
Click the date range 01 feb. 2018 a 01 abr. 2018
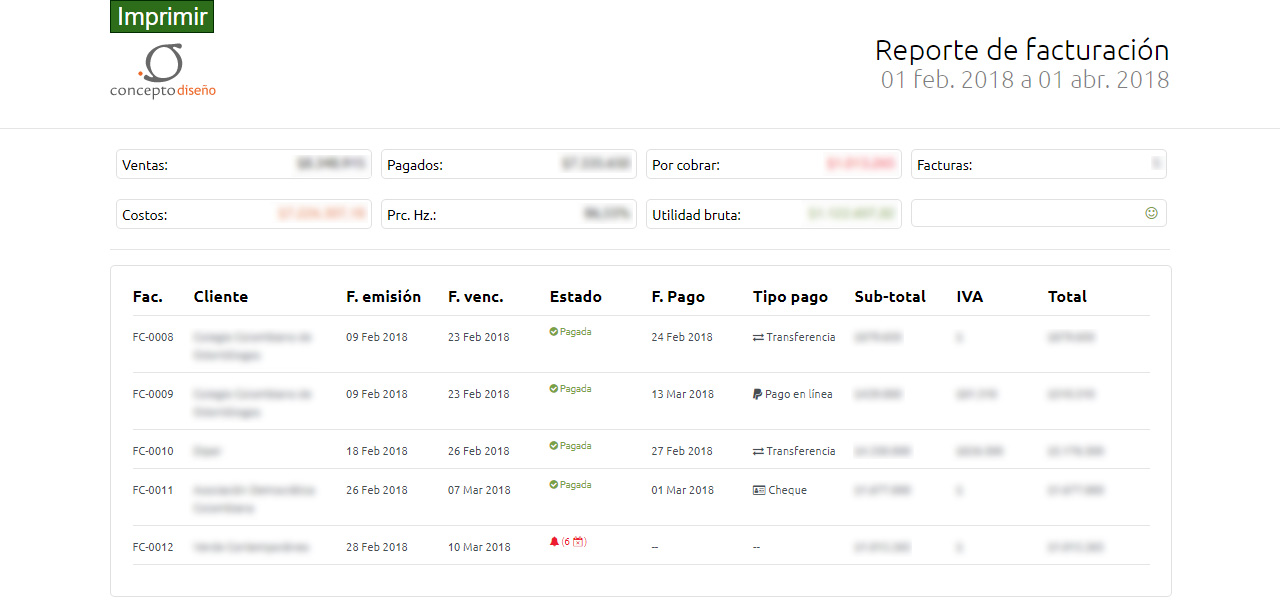pos(1025,80)
